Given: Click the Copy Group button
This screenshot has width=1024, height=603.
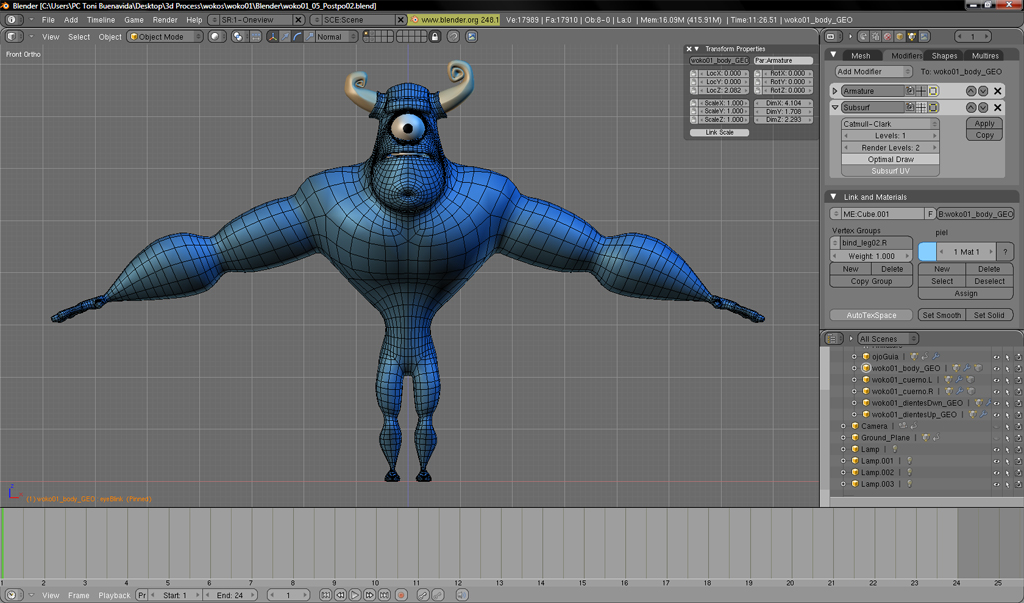Looking at the screenshot, I should 871,281.
